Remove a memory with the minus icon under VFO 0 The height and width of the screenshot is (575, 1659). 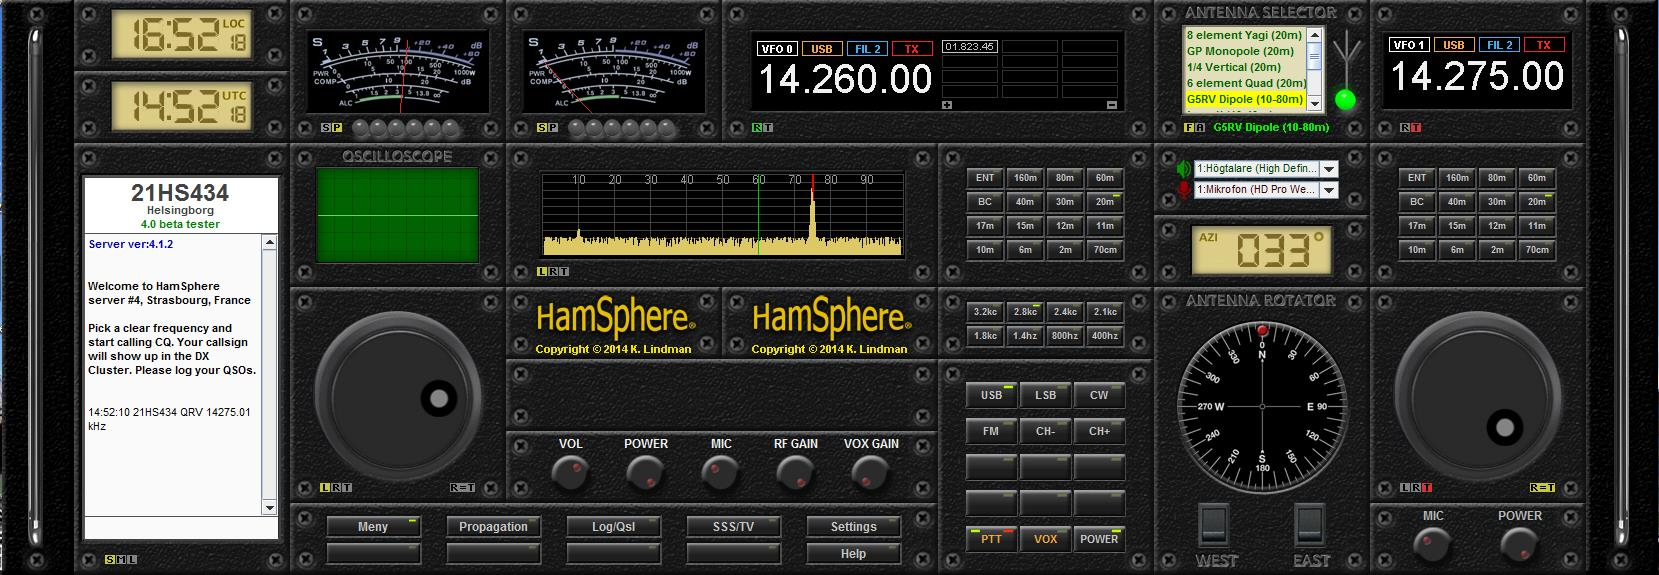[1111, 104]
